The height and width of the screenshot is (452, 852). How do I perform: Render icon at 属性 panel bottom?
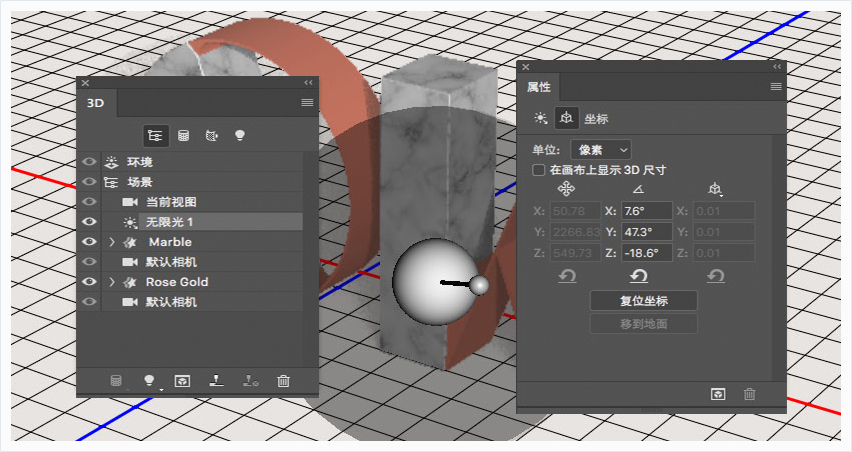point(718,394)
